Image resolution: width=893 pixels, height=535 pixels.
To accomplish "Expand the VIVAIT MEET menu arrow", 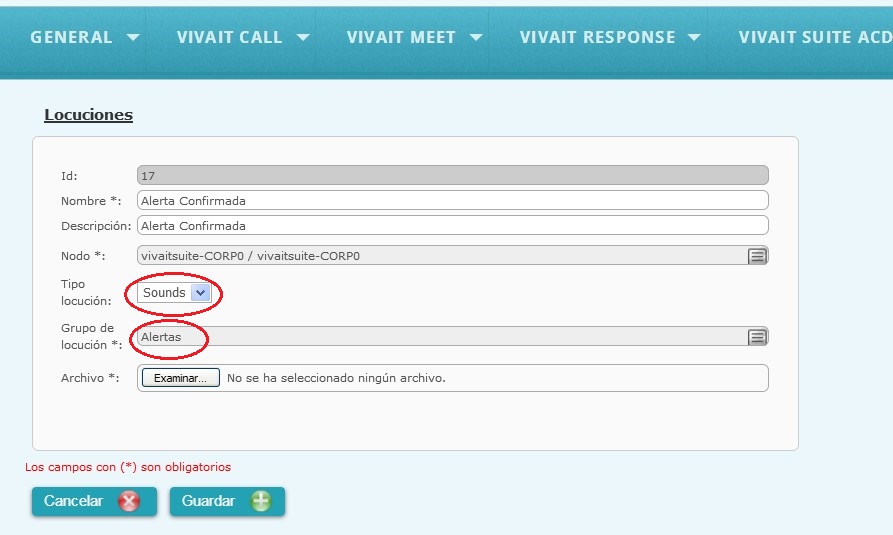I will point(476,38).
